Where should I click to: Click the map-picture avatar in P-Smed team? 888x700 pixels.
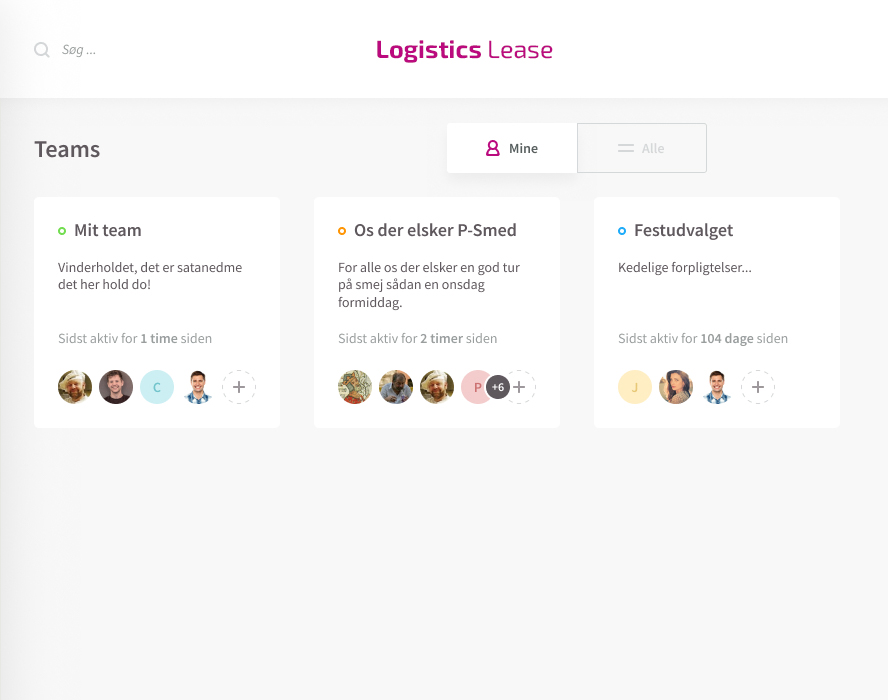coord(355,387)
